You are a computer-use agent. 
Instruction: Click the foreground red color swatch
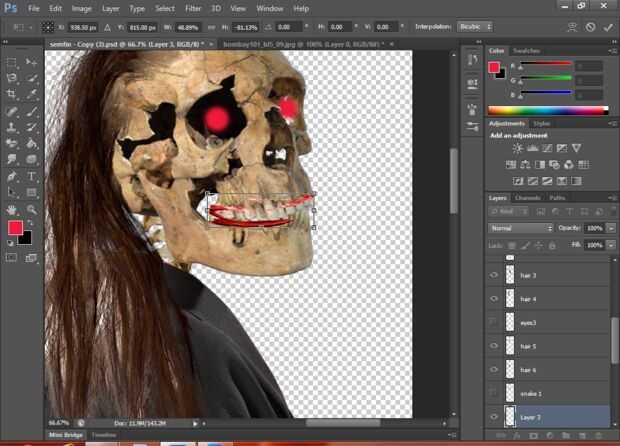(x=16, y=228)
